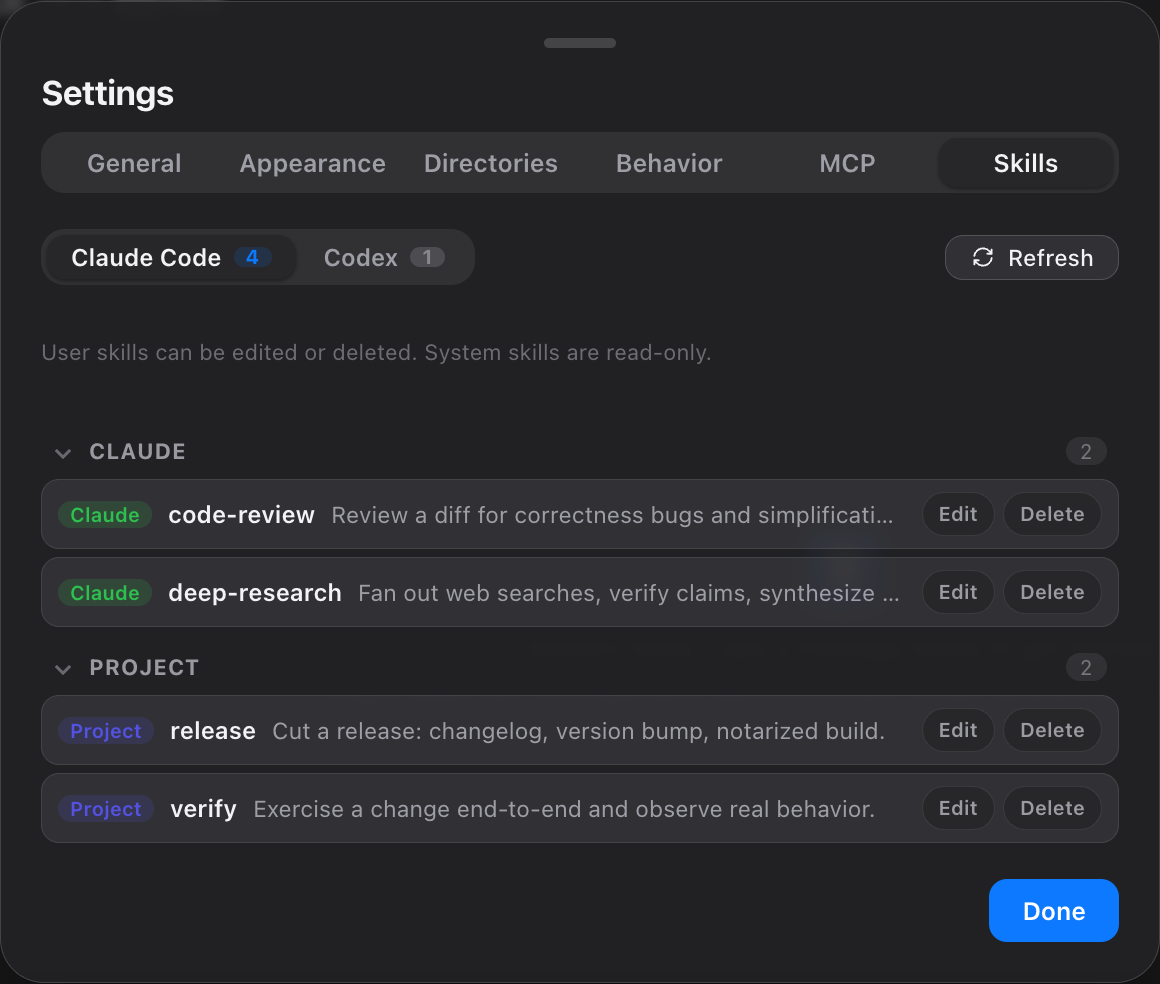The width and height of the screenshot is (1160, 984).
Task: Click the CLAUDE section count badge
Action: click(x=1086, y=451)
